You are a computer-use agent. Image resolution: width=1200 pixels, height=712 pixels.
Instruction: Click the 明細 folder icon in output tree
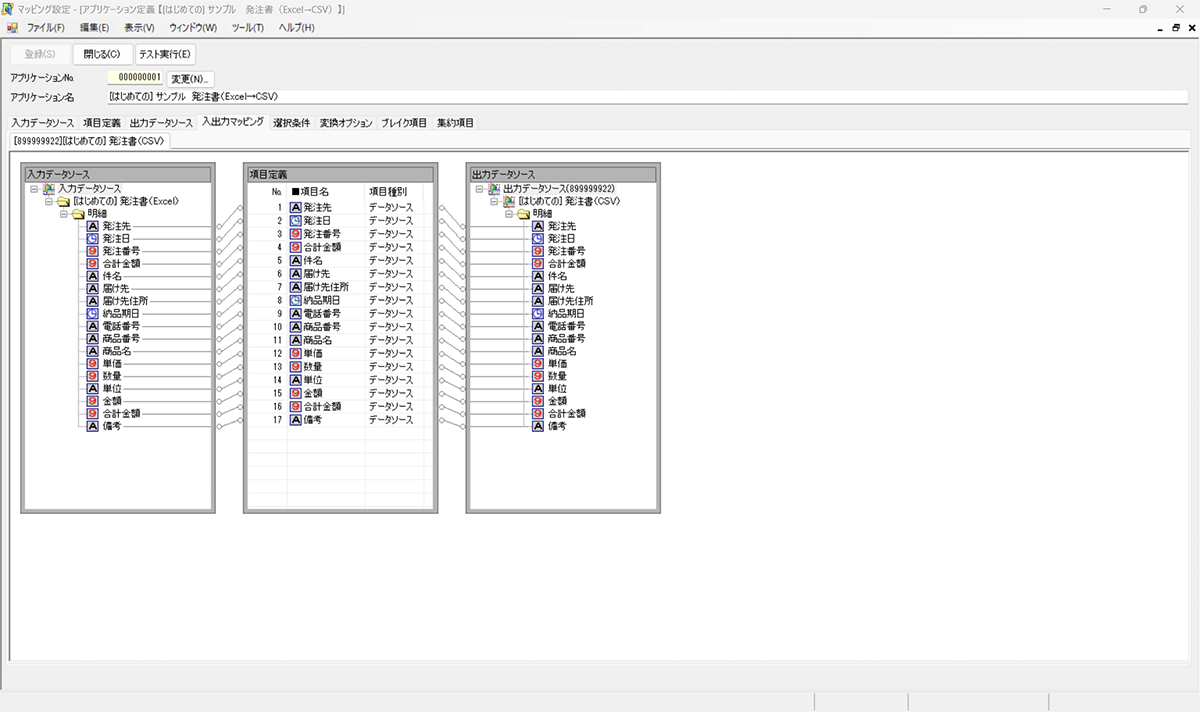coord(523,214)
